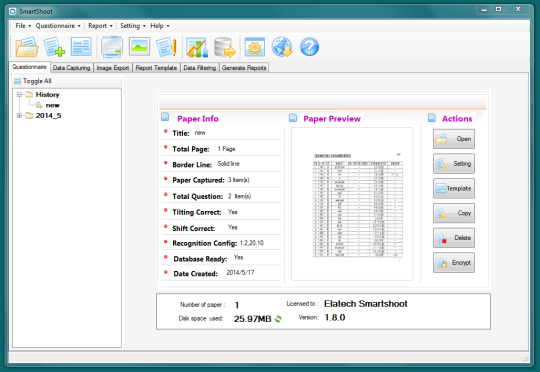
Task: Open the Setting menu
Action: pyautogui.click(x=133, y=26)
